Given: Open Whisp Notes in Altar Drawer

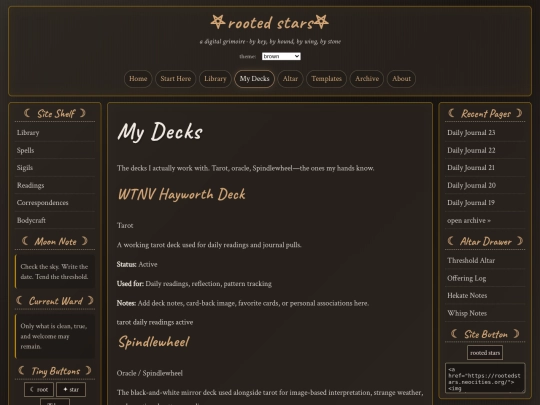Looking at the screenshot, I should [485, 313].
